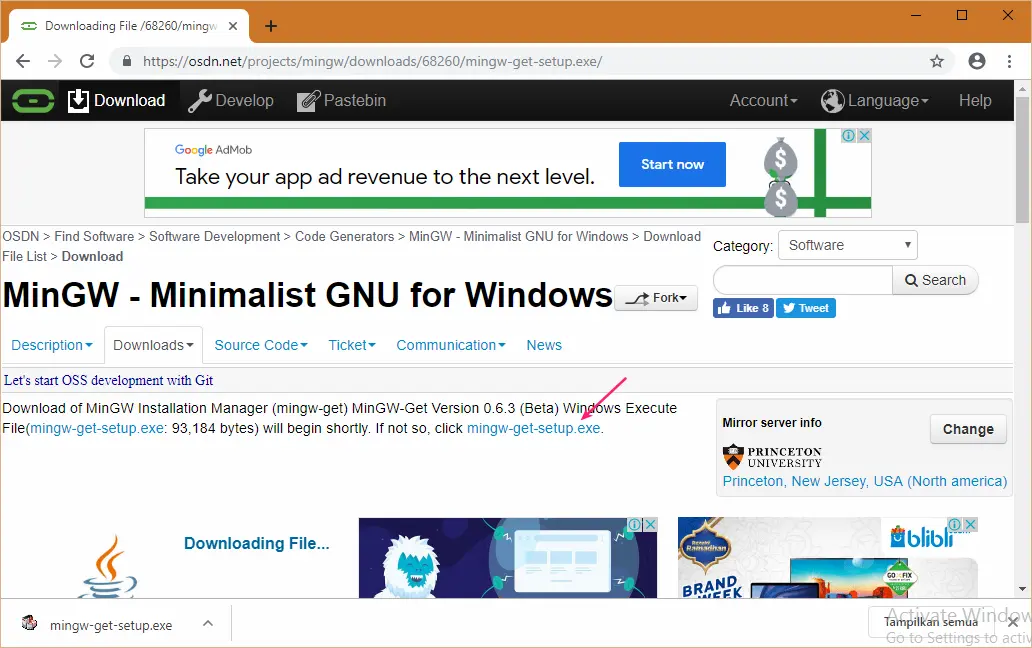Viewport: 1032px width, 648px height.
Task: Open the blibli Brand Week ad
Action: click(828, 558)
